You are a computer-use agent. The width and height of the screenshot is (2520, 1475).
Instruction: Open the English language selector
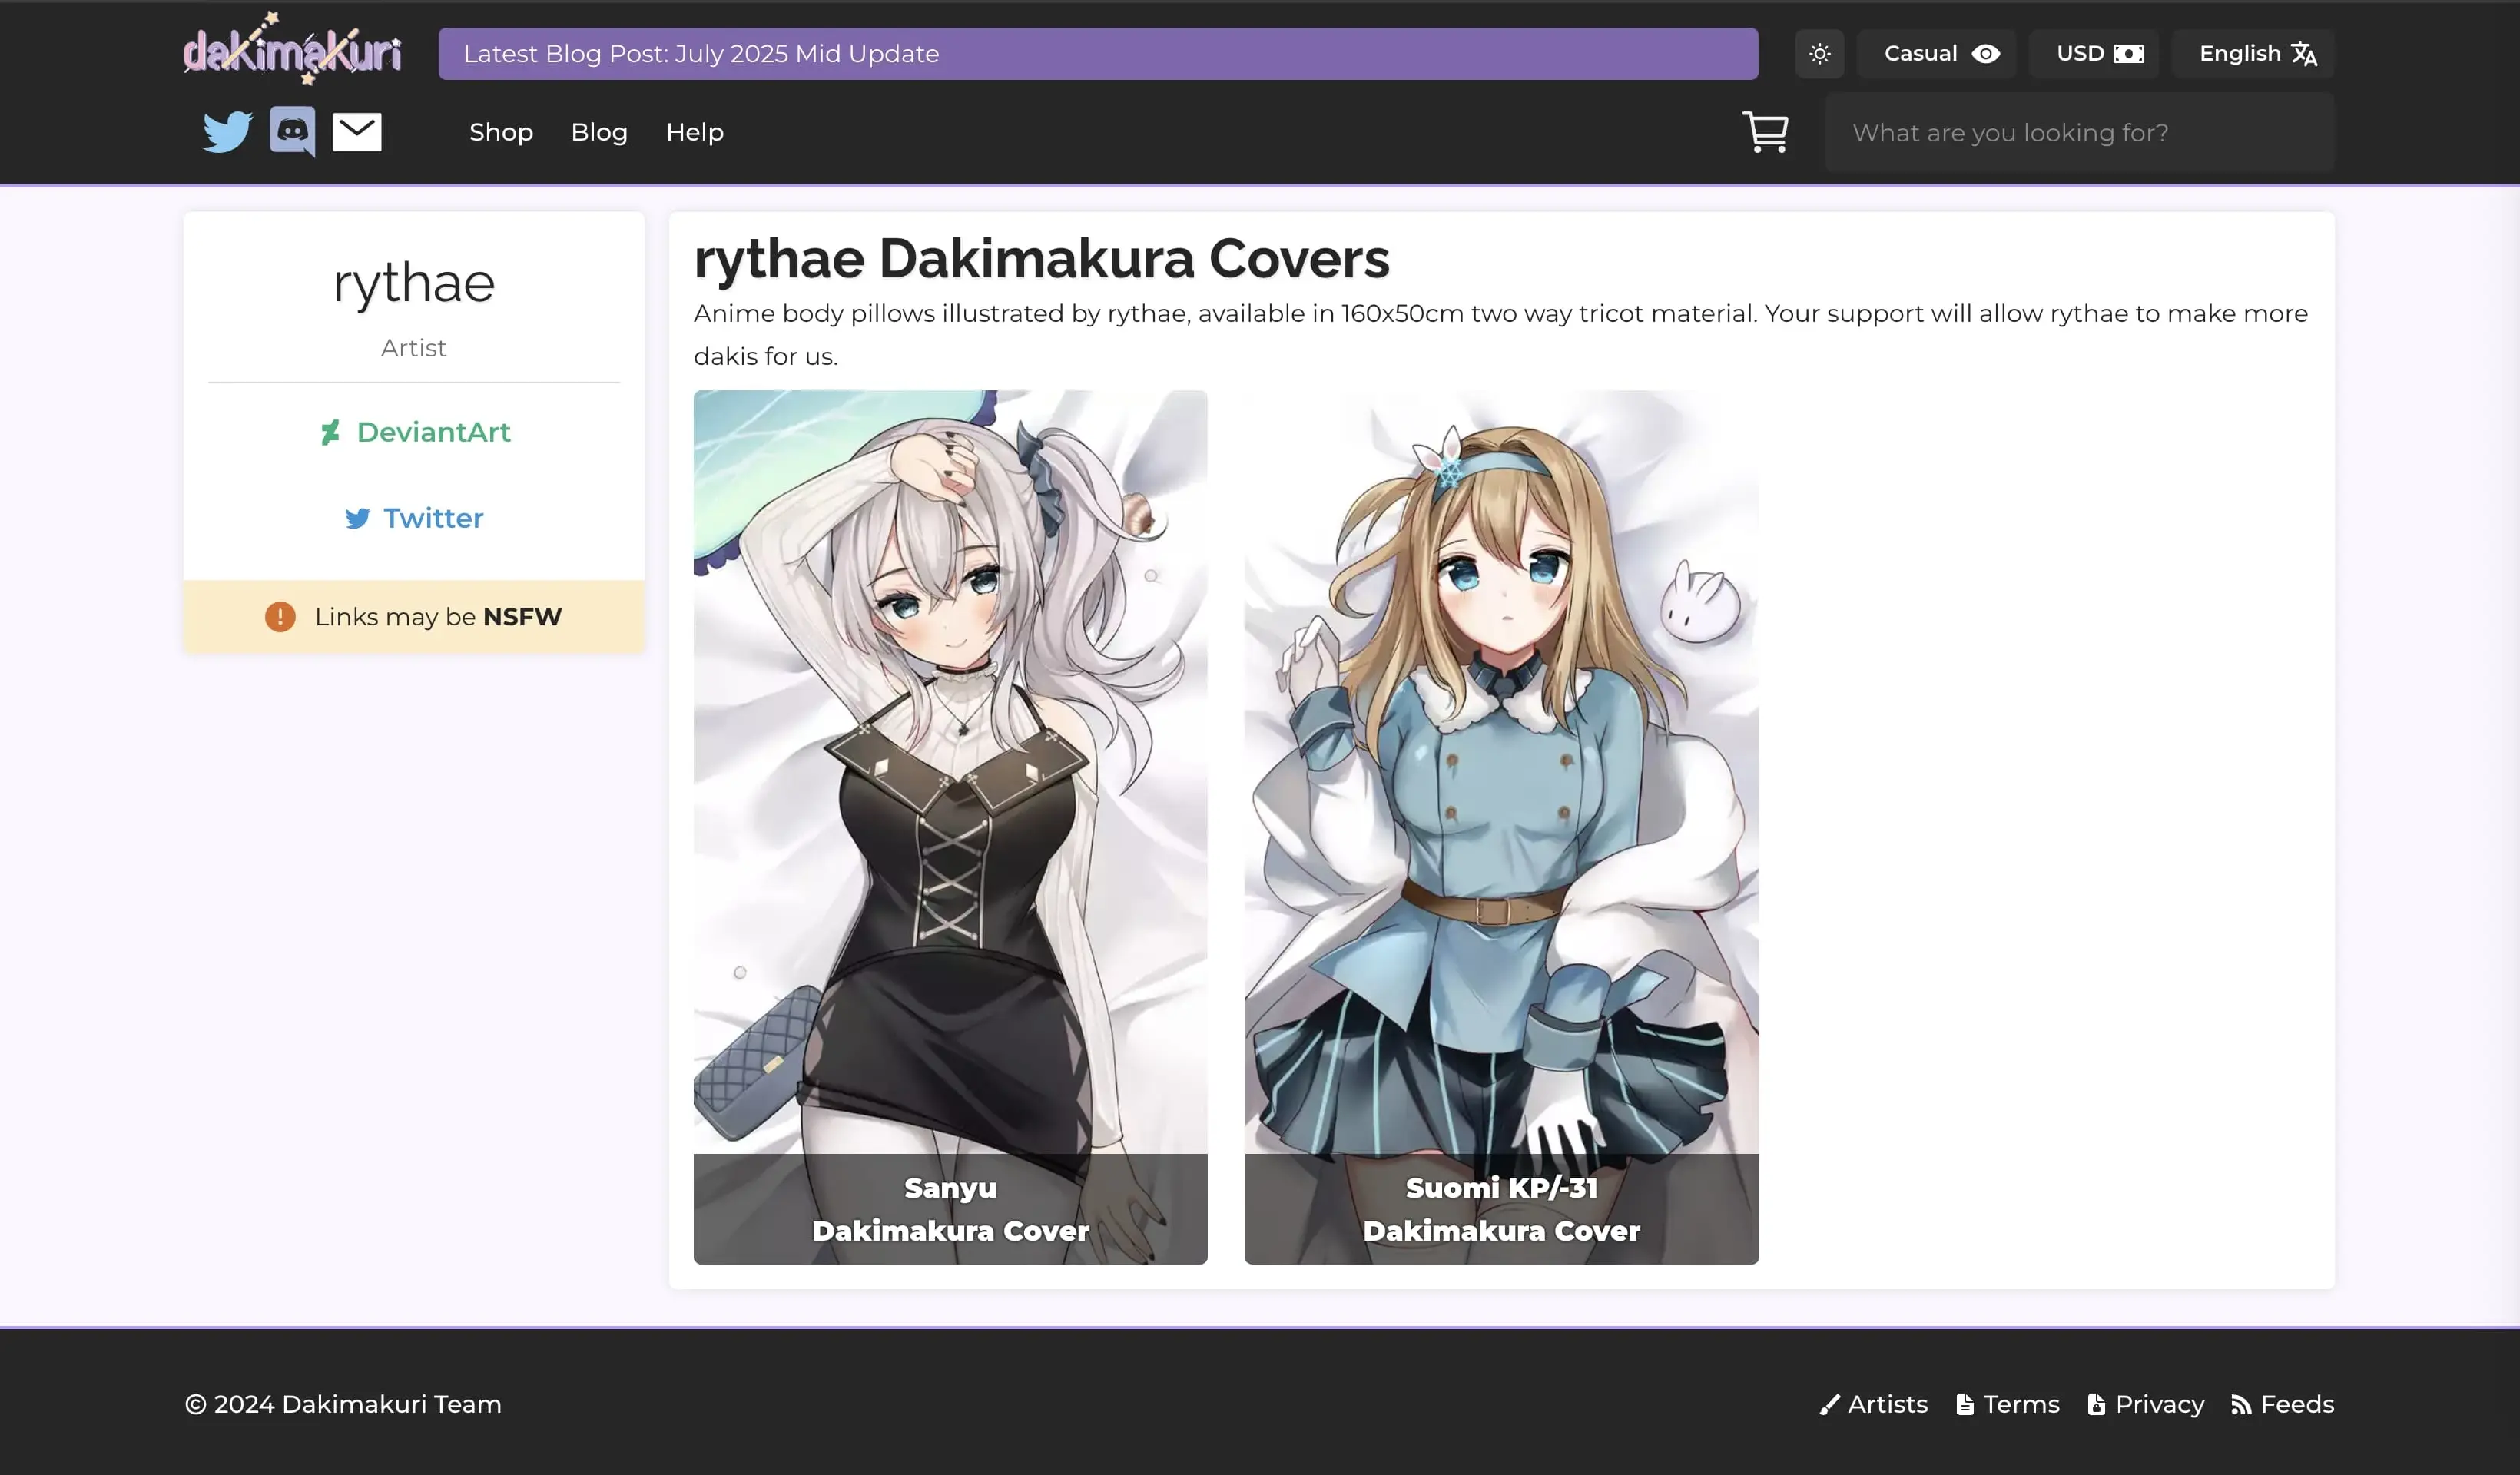[x=2253, y=53]
